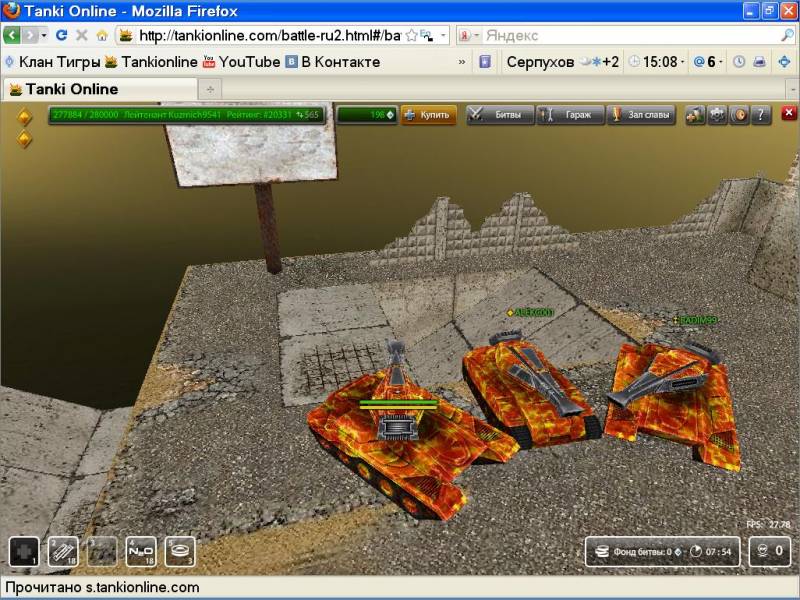Image resolution: width=800 pixels, height=600 pixels.
Task: Activate supply slot 3
Action: click(x=102, y=552)
